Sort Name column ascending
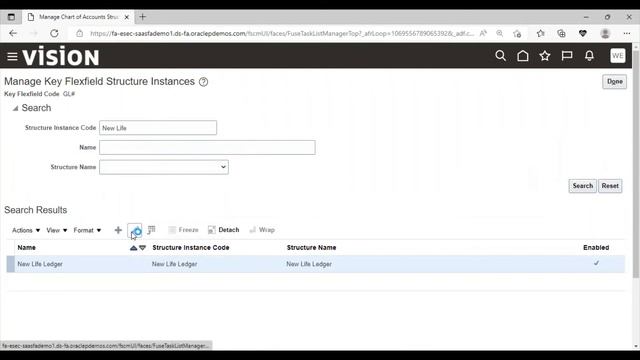 click(133, 248)
